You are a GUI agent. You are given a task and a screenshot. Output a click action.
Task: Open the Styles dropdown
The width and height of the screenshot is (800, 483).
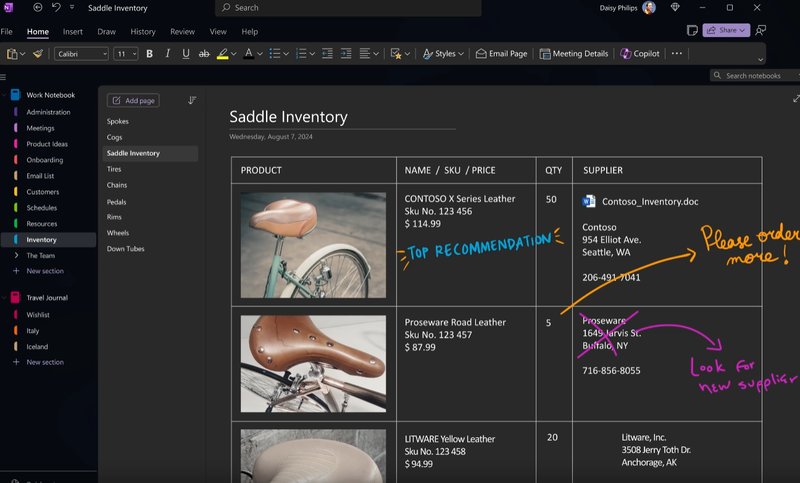(x=443, y=54)
